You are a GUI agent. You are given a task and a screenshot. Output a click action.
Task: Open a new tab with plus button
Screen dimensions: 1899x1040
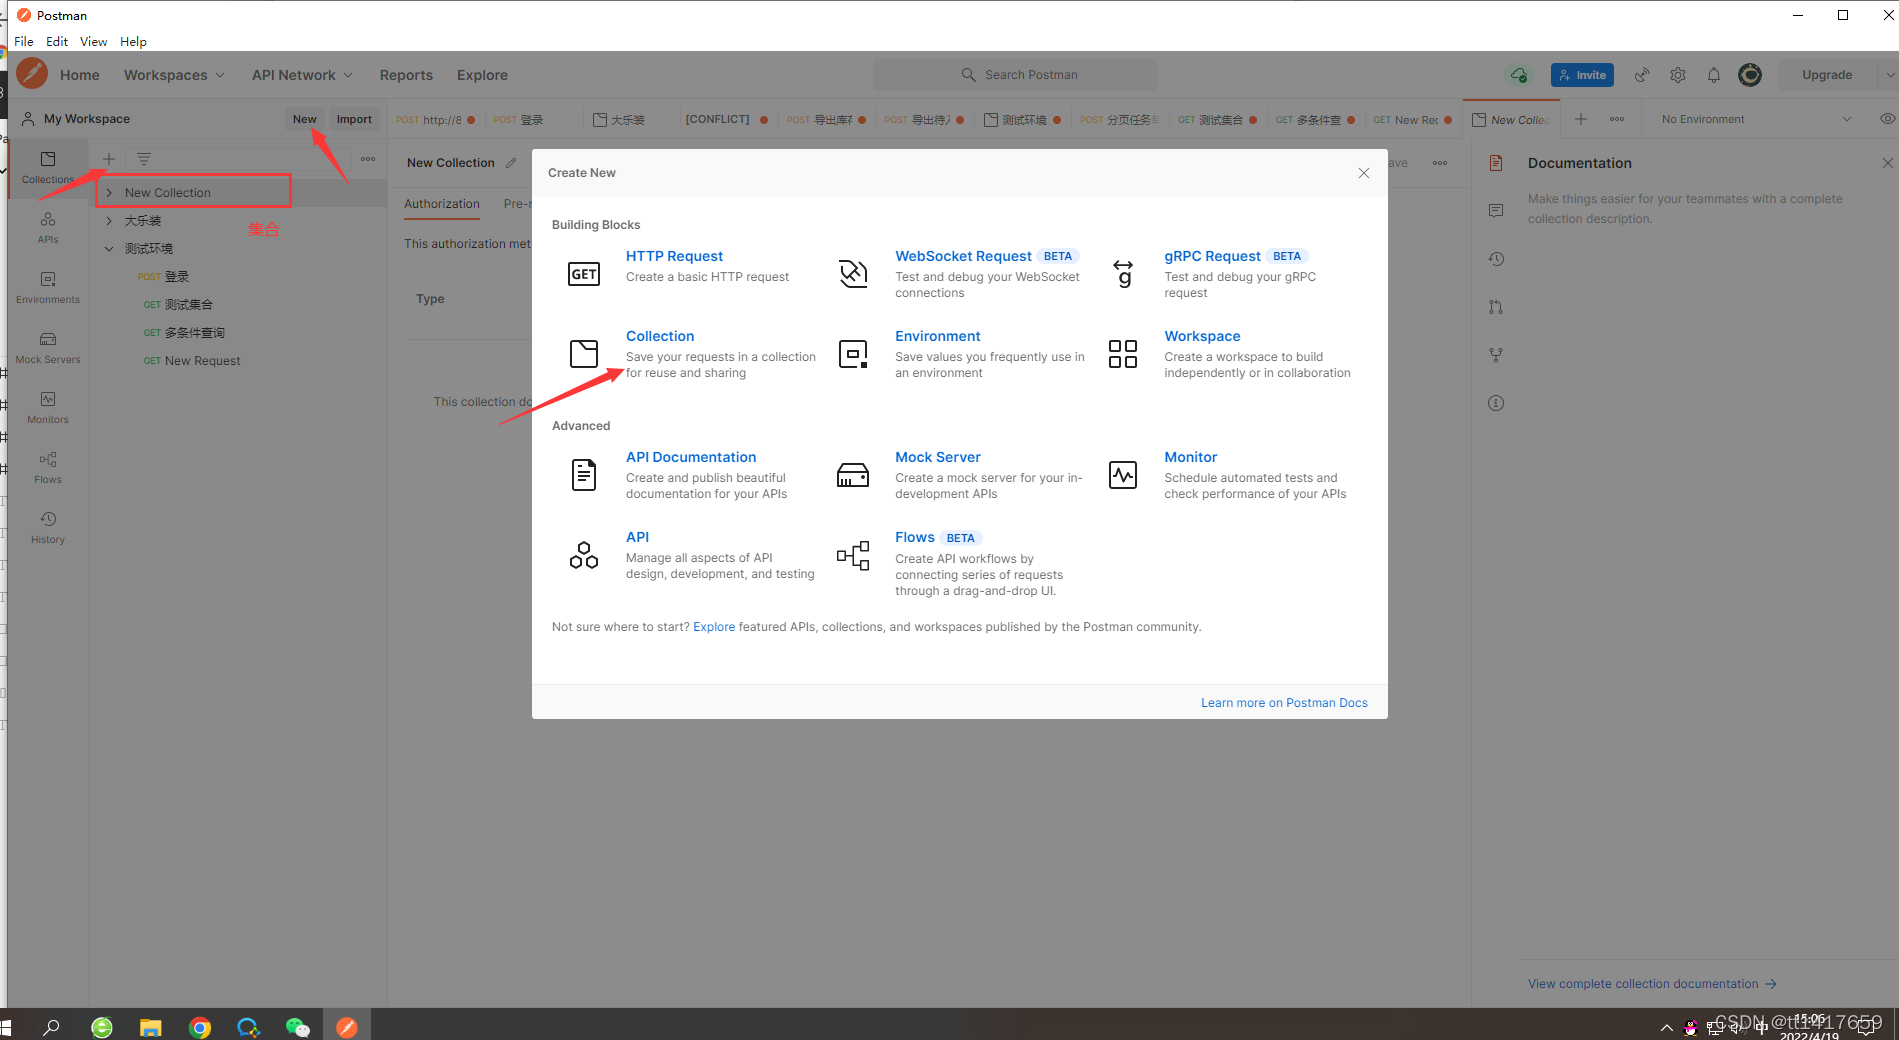click(1581, 119)
